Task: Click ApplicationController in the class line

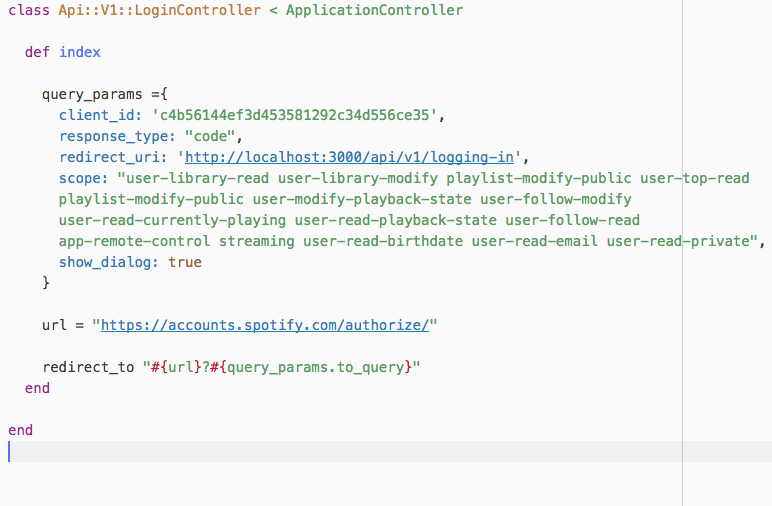Action: point(374,10)
